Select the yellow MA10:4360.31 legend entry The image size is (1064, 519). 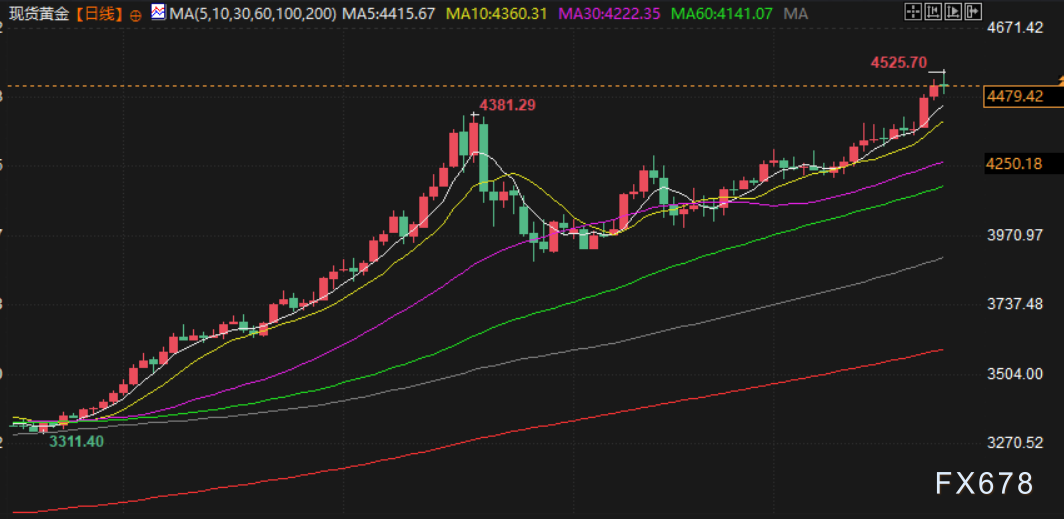click(x=499, y=14)
